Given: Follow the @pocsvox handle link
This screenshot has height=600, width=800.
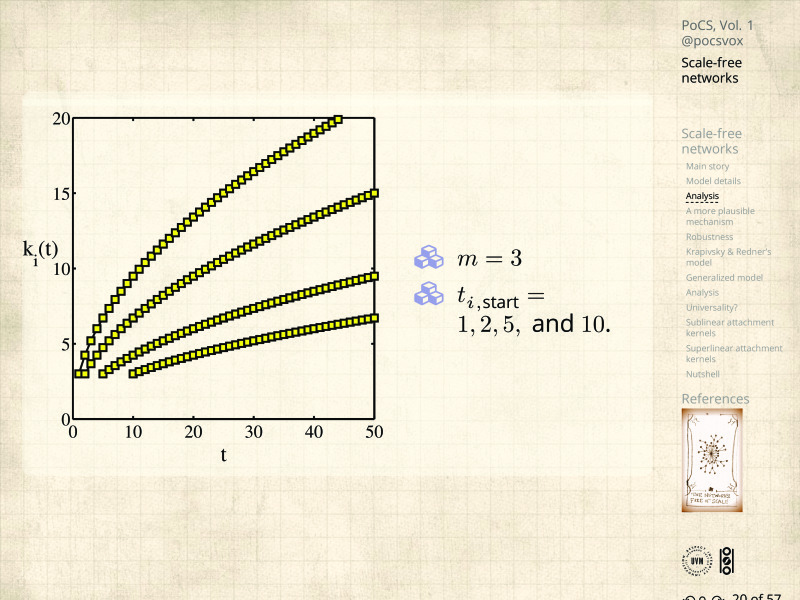Looking at the screenshot, I should point(712,41).
